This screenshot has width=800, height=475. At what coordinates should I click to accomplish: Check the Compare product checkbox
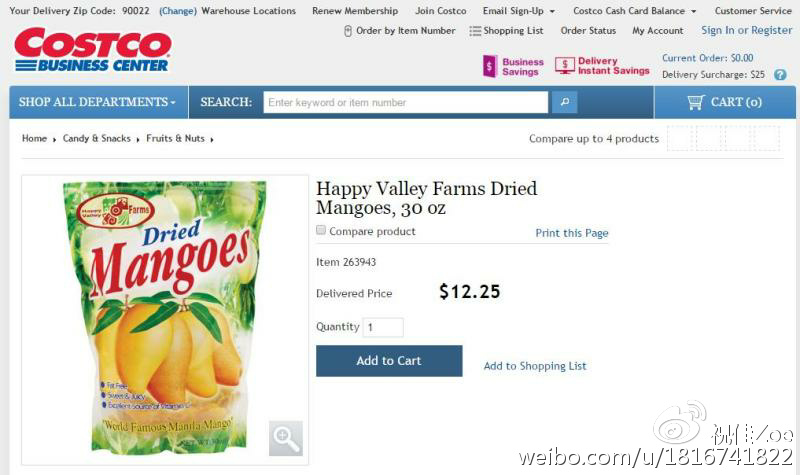click(x=321, y=230)
